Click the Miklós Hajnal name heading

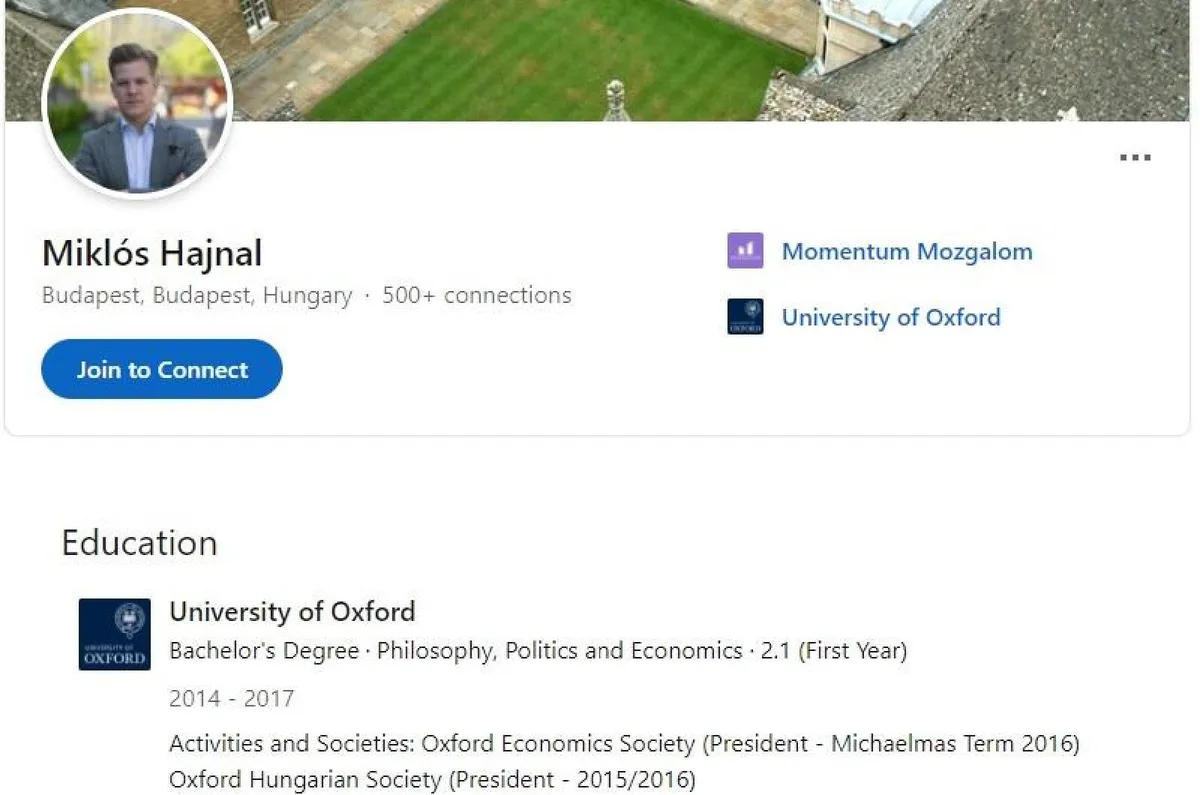click(x=152, y=253)
